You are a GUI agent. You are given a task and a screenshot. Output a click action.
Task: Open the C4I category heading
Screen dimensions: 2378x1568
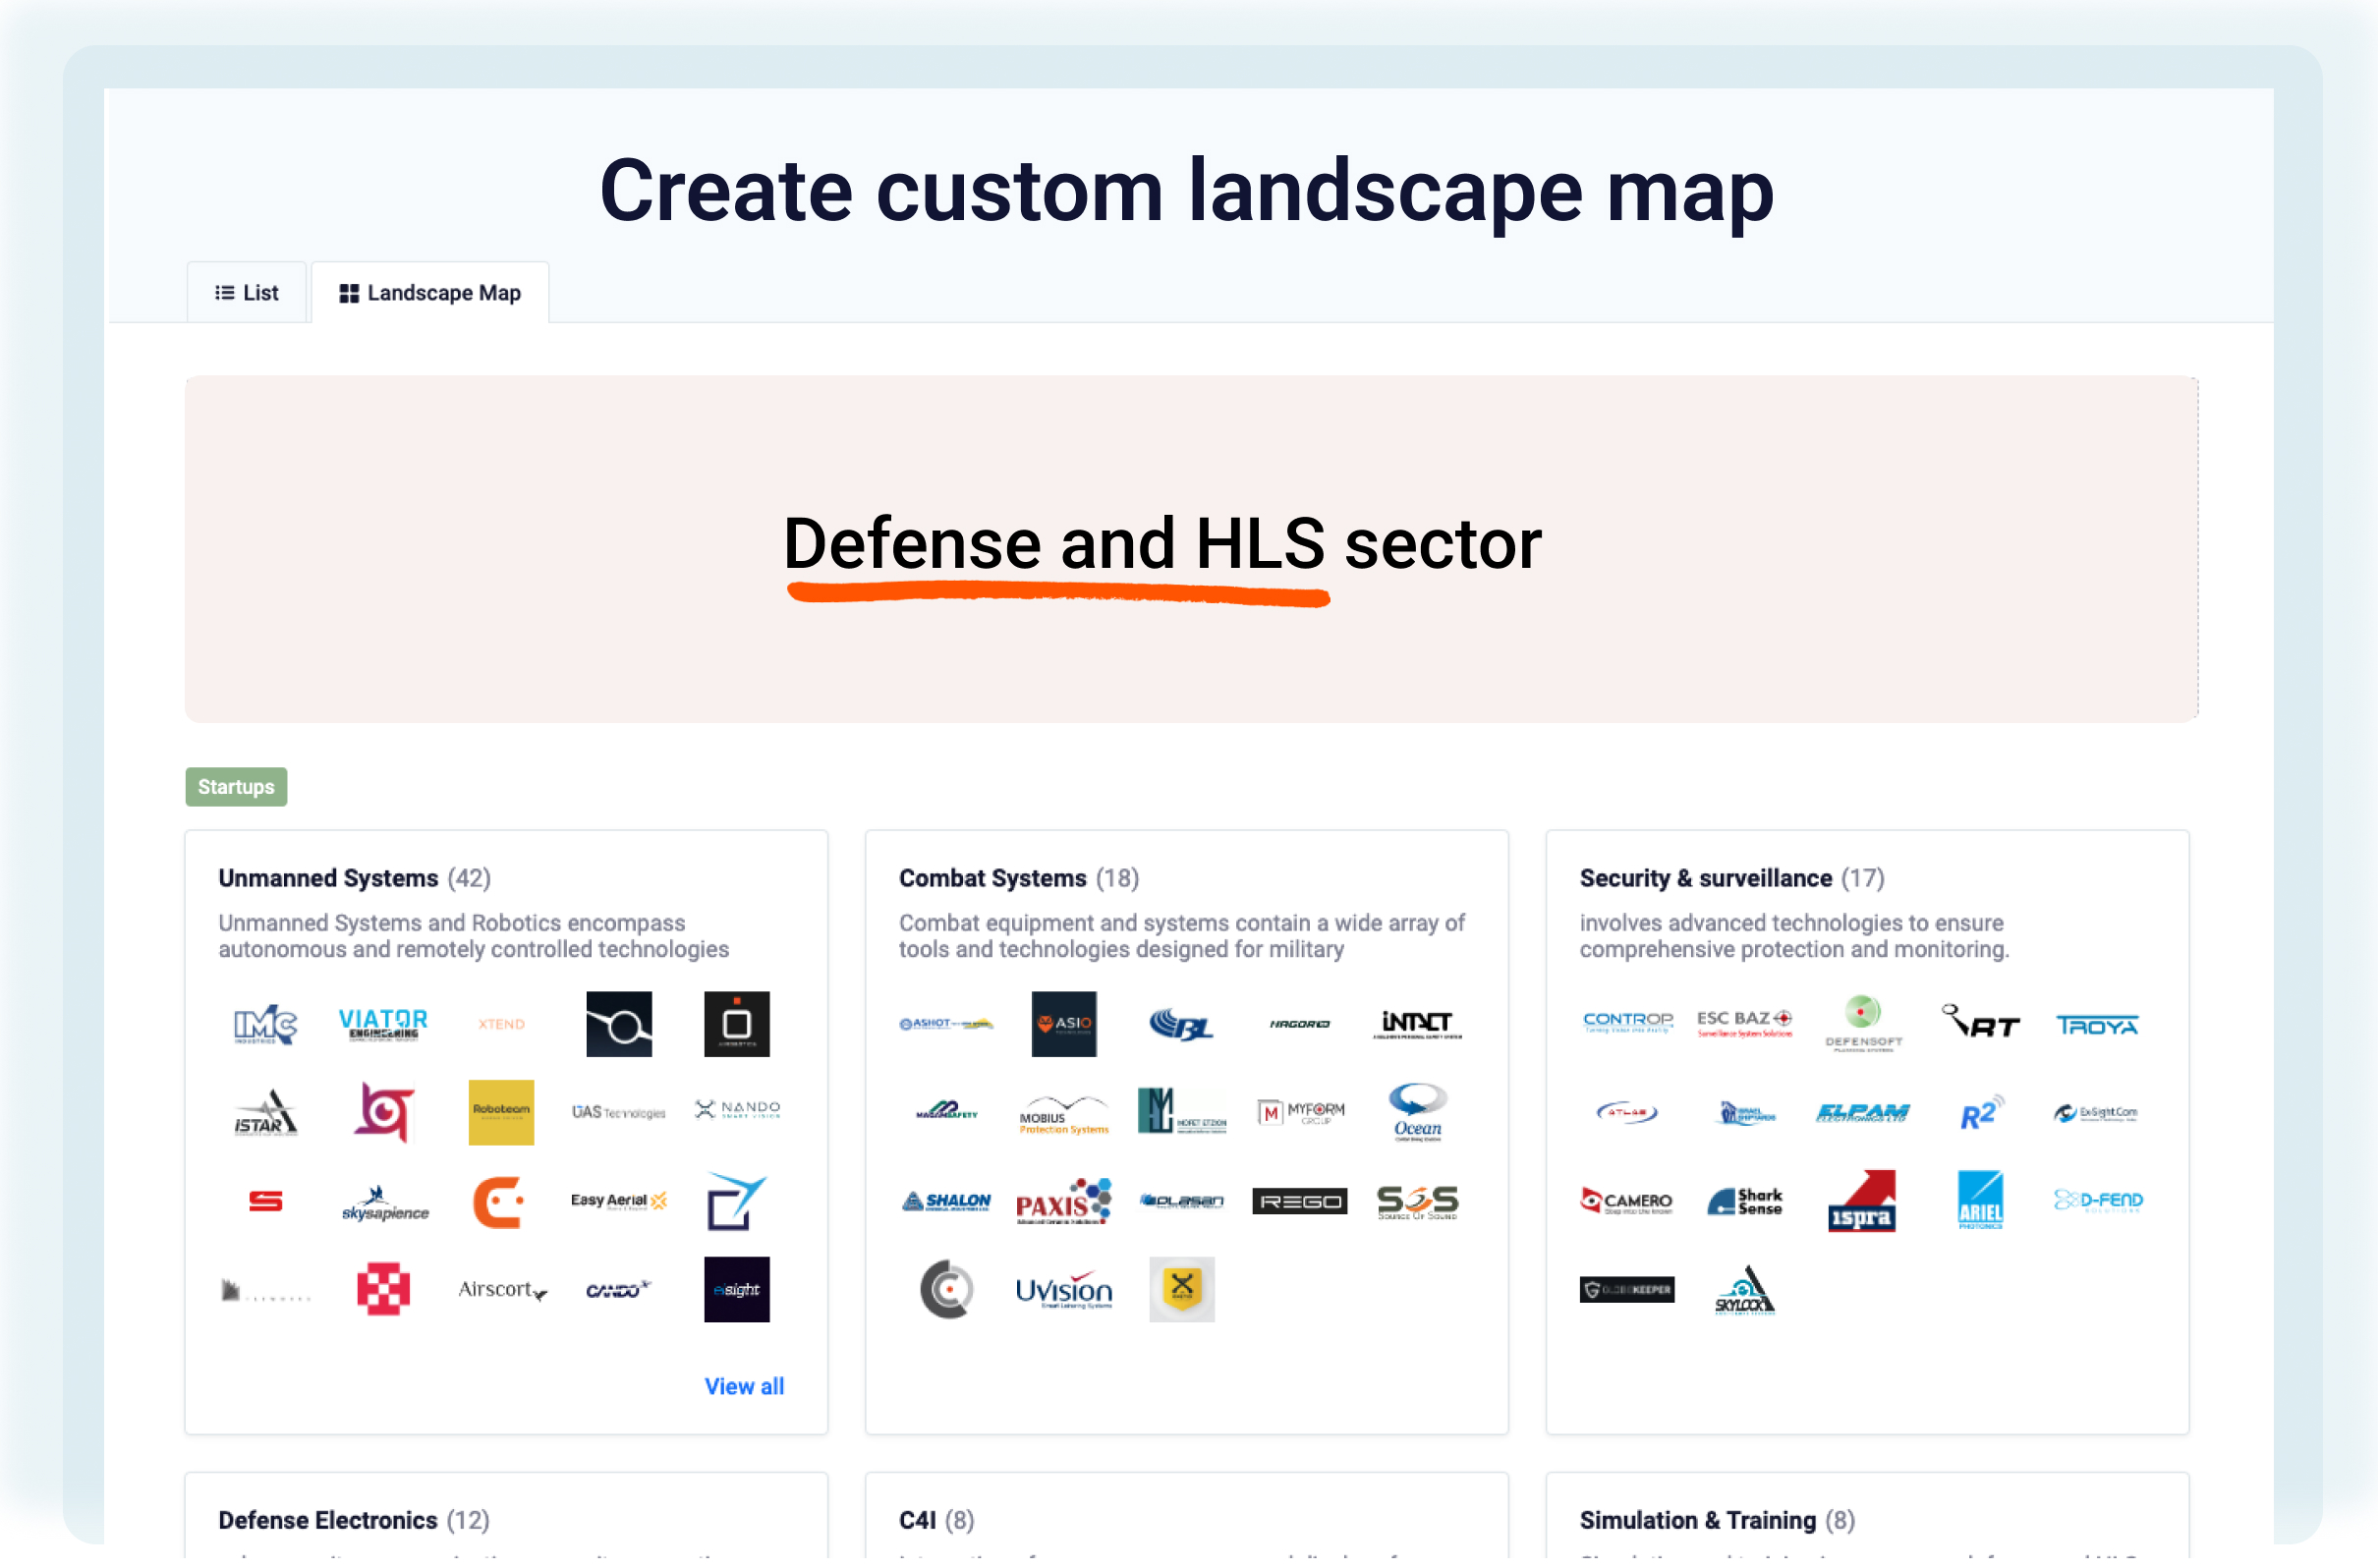[917, 1521]
